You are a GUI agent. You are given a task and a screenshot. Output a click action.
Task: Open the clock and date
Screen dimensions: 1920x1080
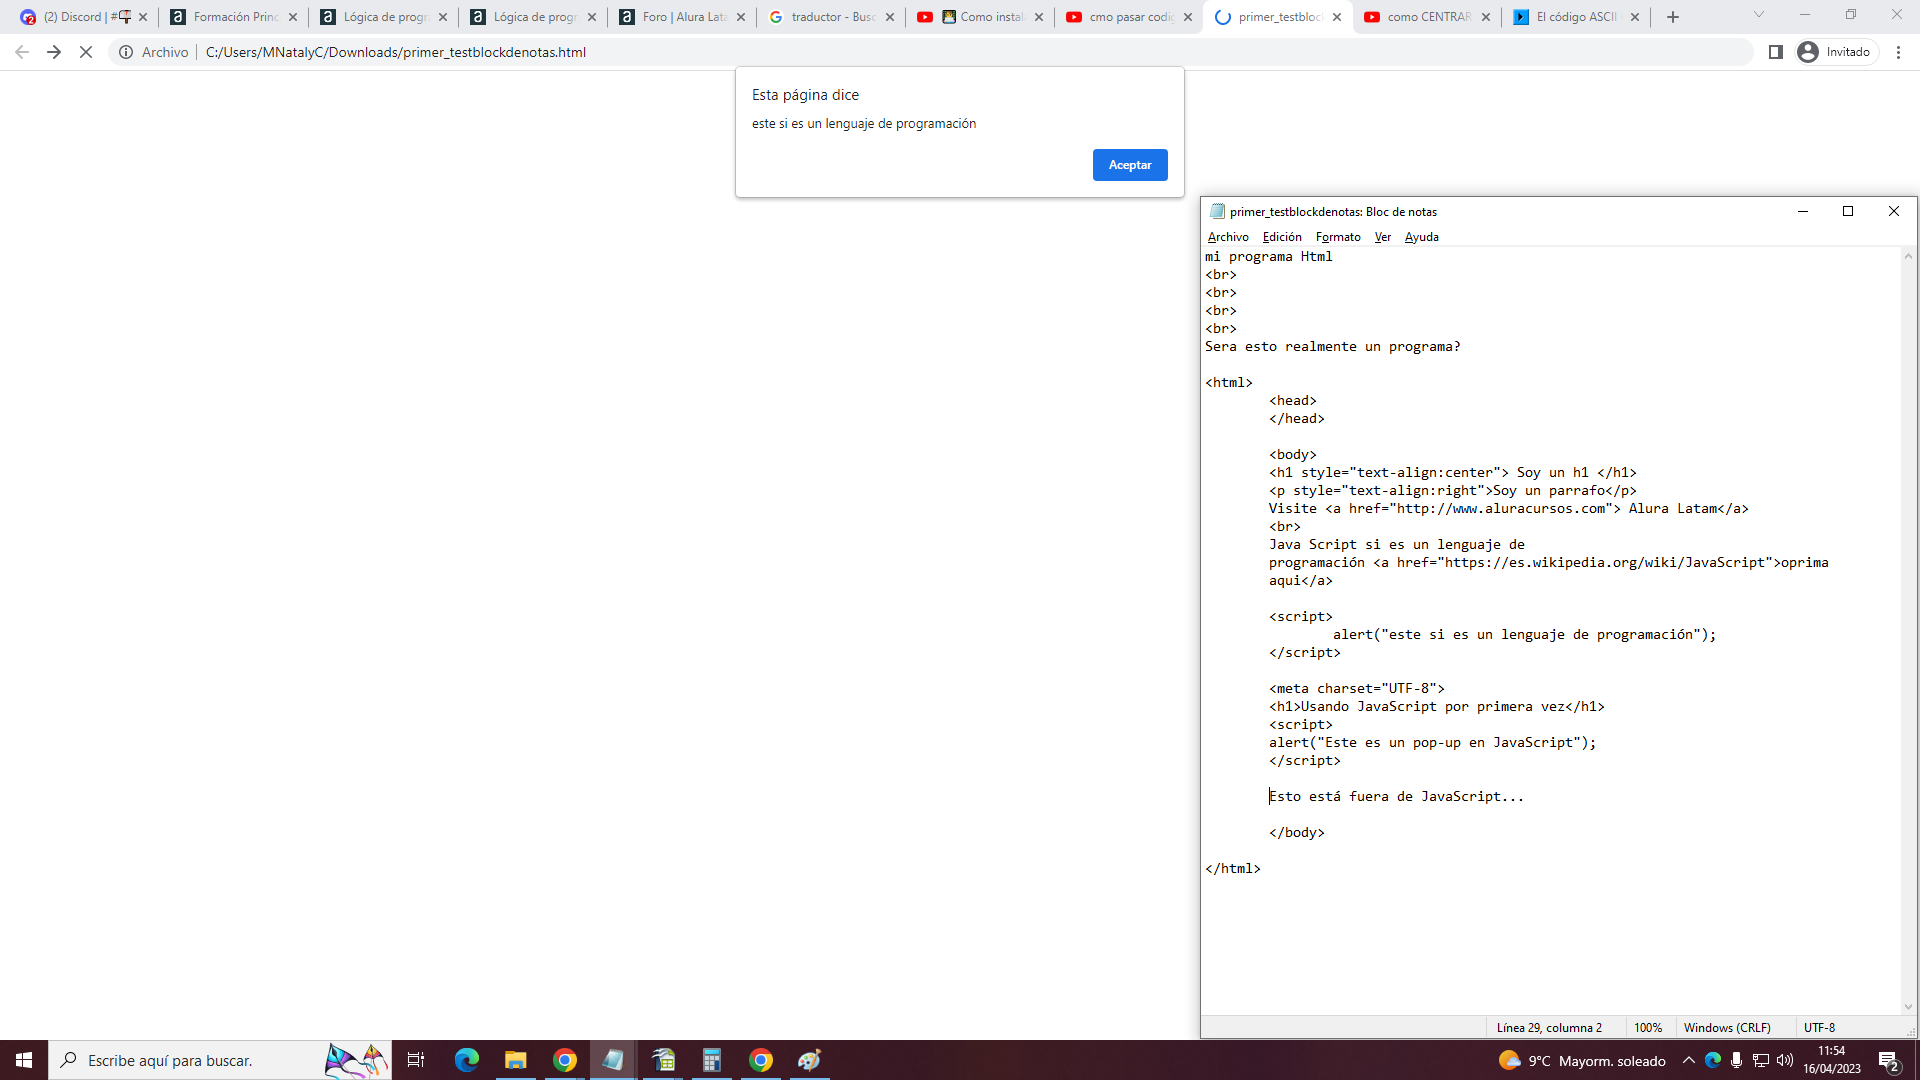click(1832, 1060)
